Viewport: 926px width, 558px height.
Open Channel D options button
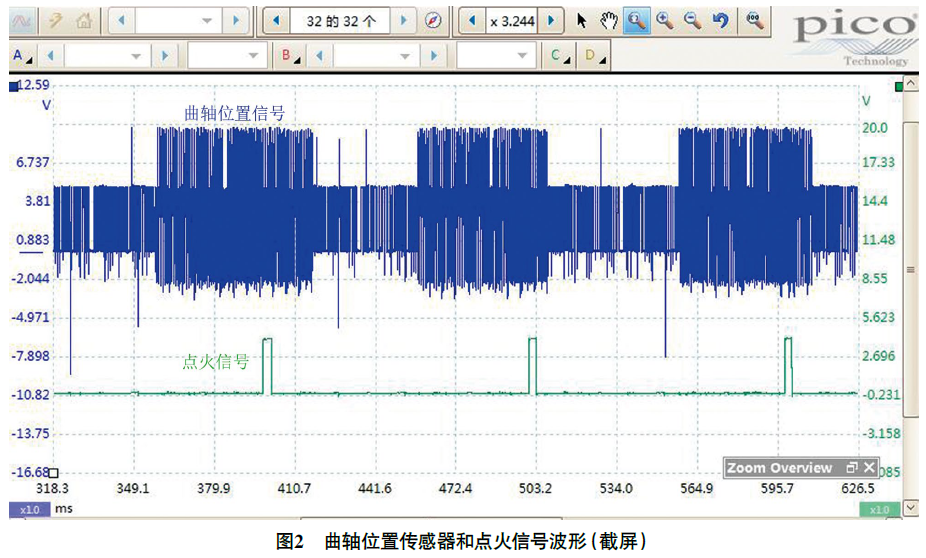pyautogui.click(x=594, y=56)
